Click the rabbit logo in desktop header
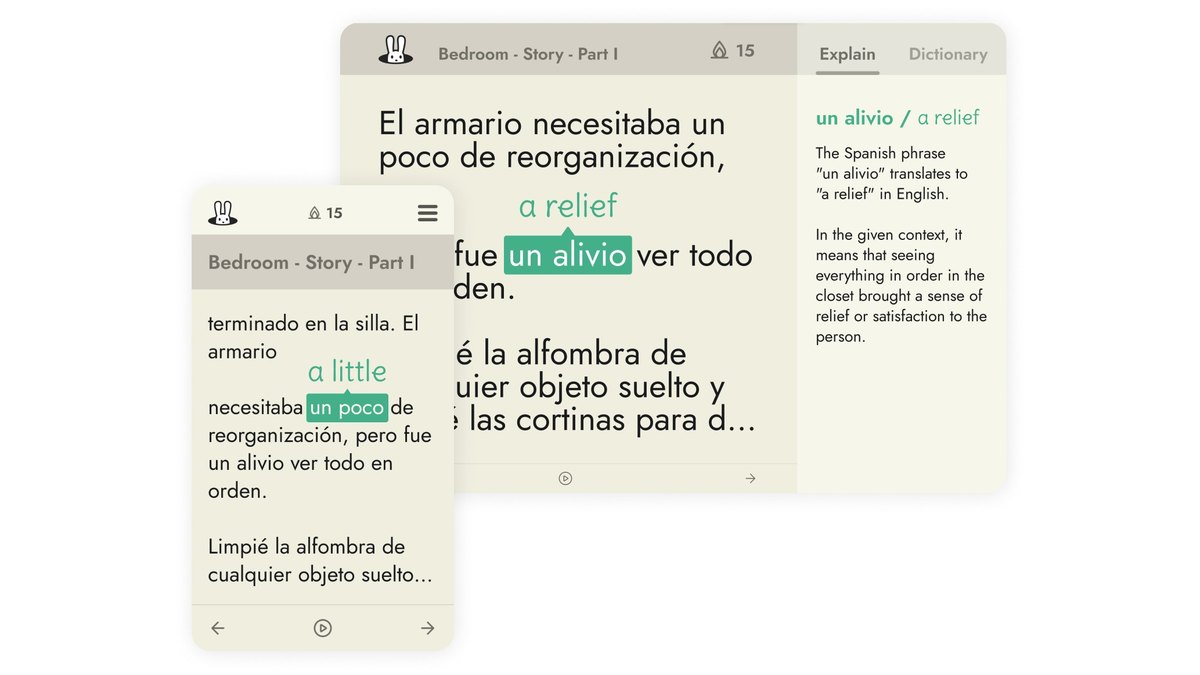The width and height of the screenshot is (1200, 675). point(396,51)
